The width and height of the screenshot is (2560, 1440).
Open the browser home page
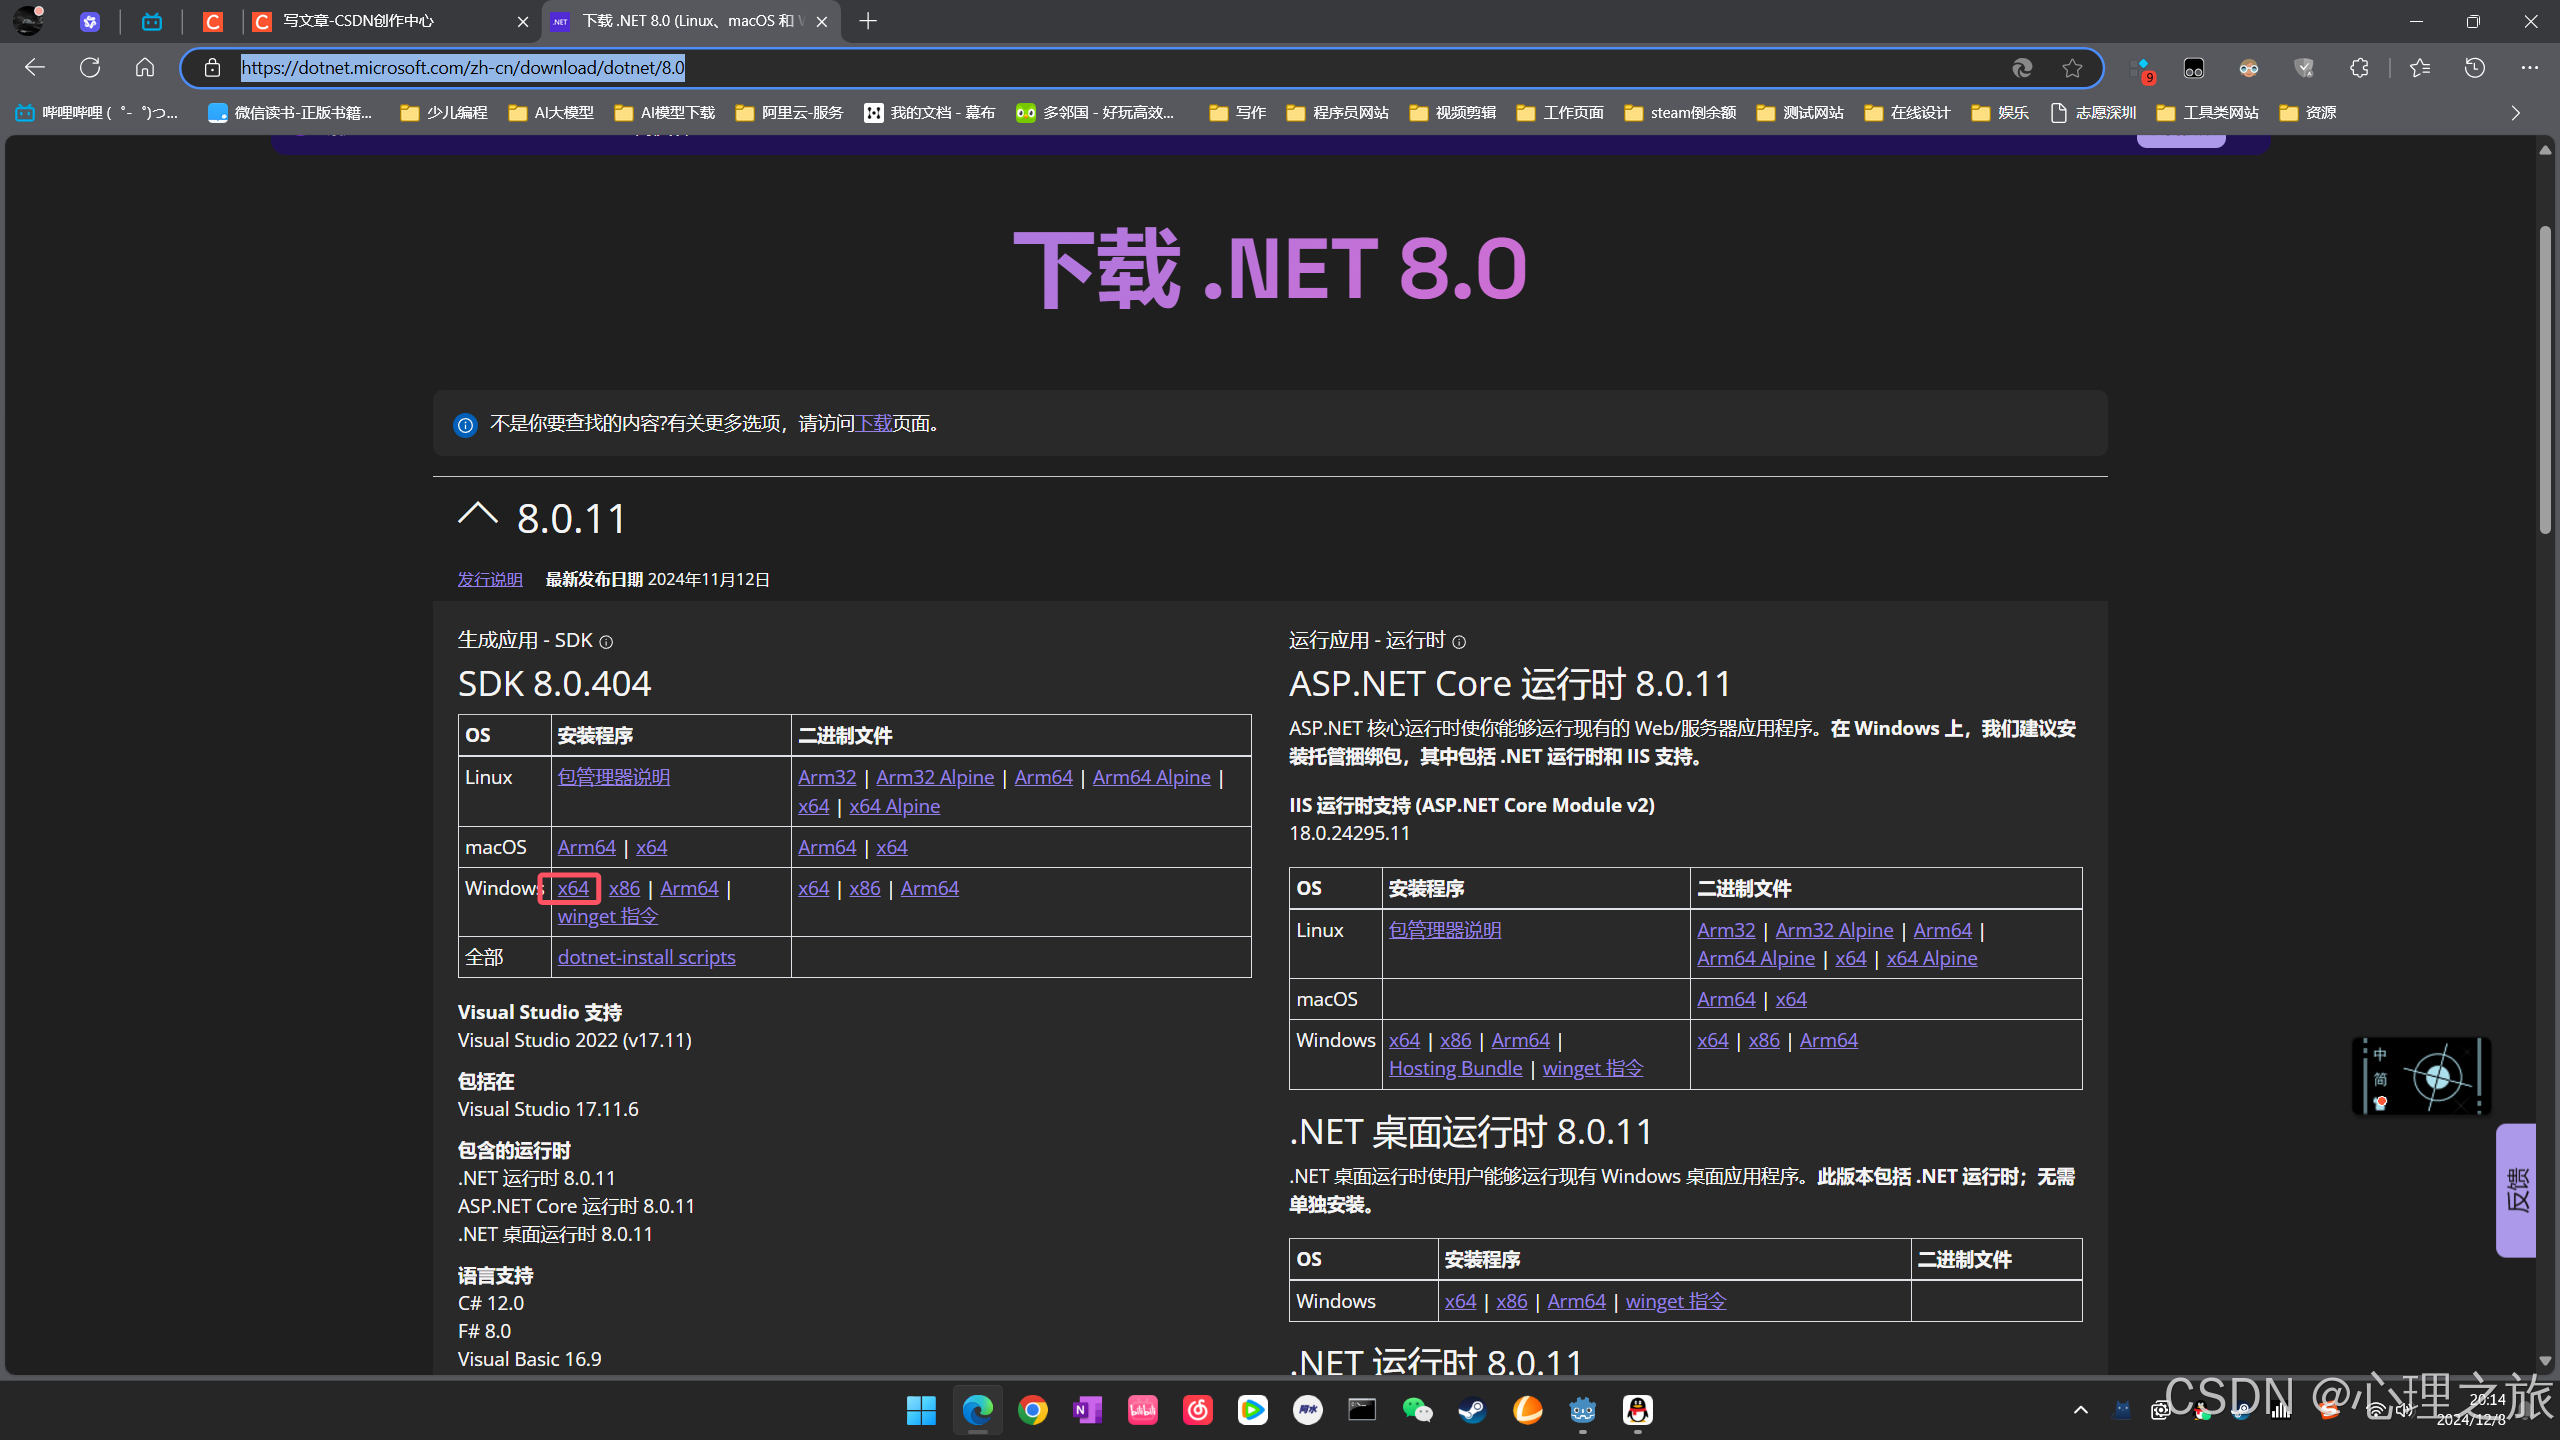tap(144, 67)
